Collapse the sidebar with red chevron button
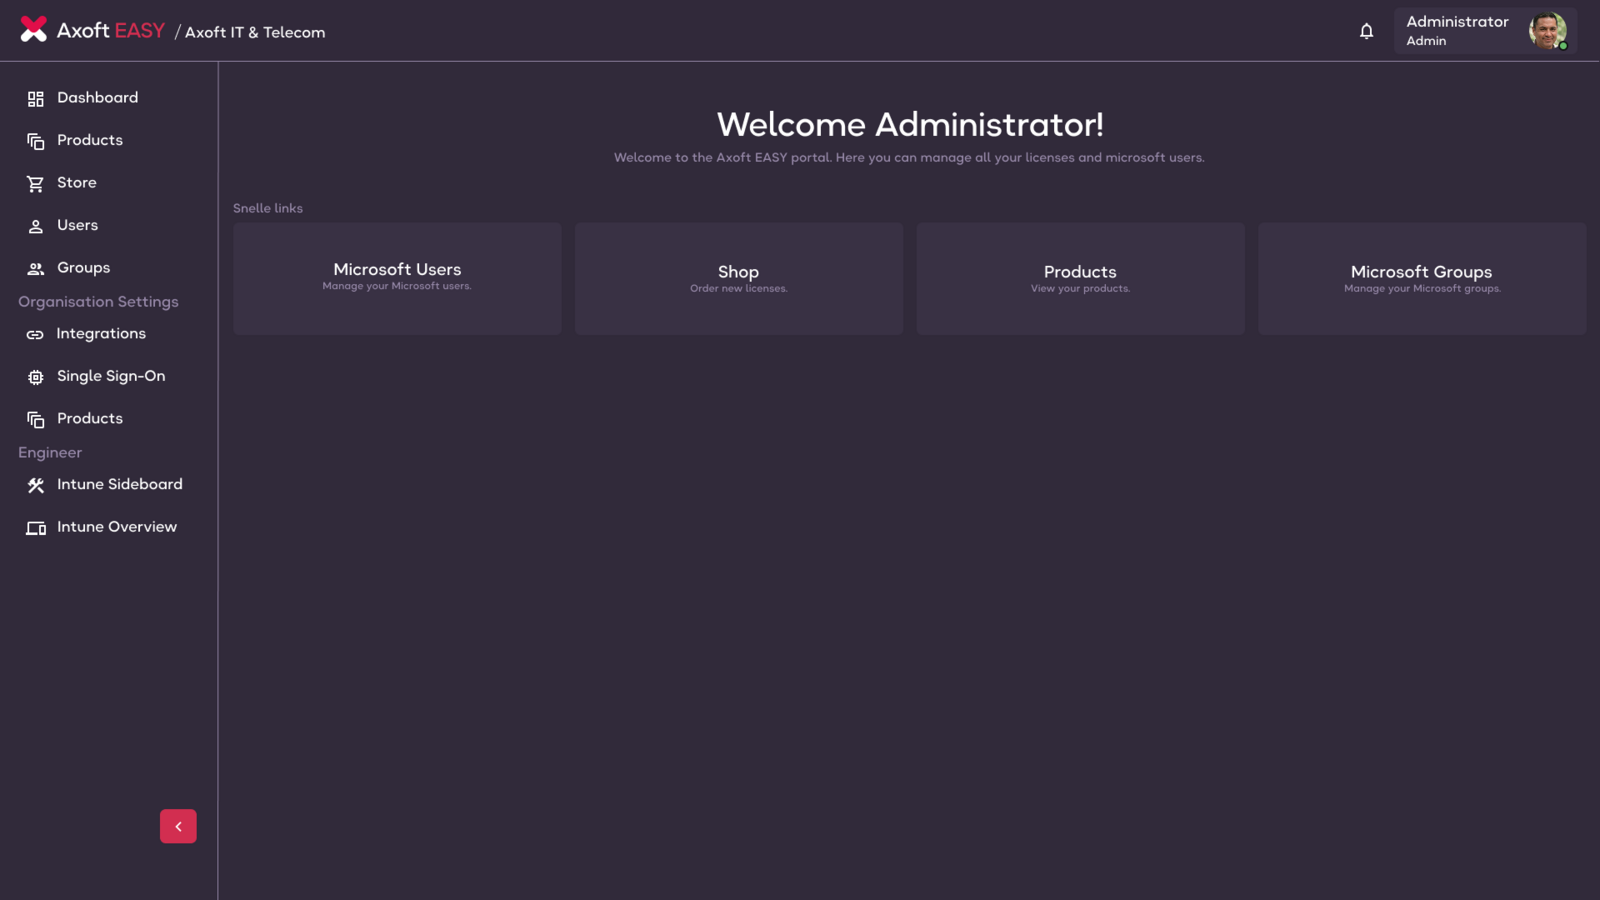Viewport: 1600px width, 900px height. [x=178, y=826]
